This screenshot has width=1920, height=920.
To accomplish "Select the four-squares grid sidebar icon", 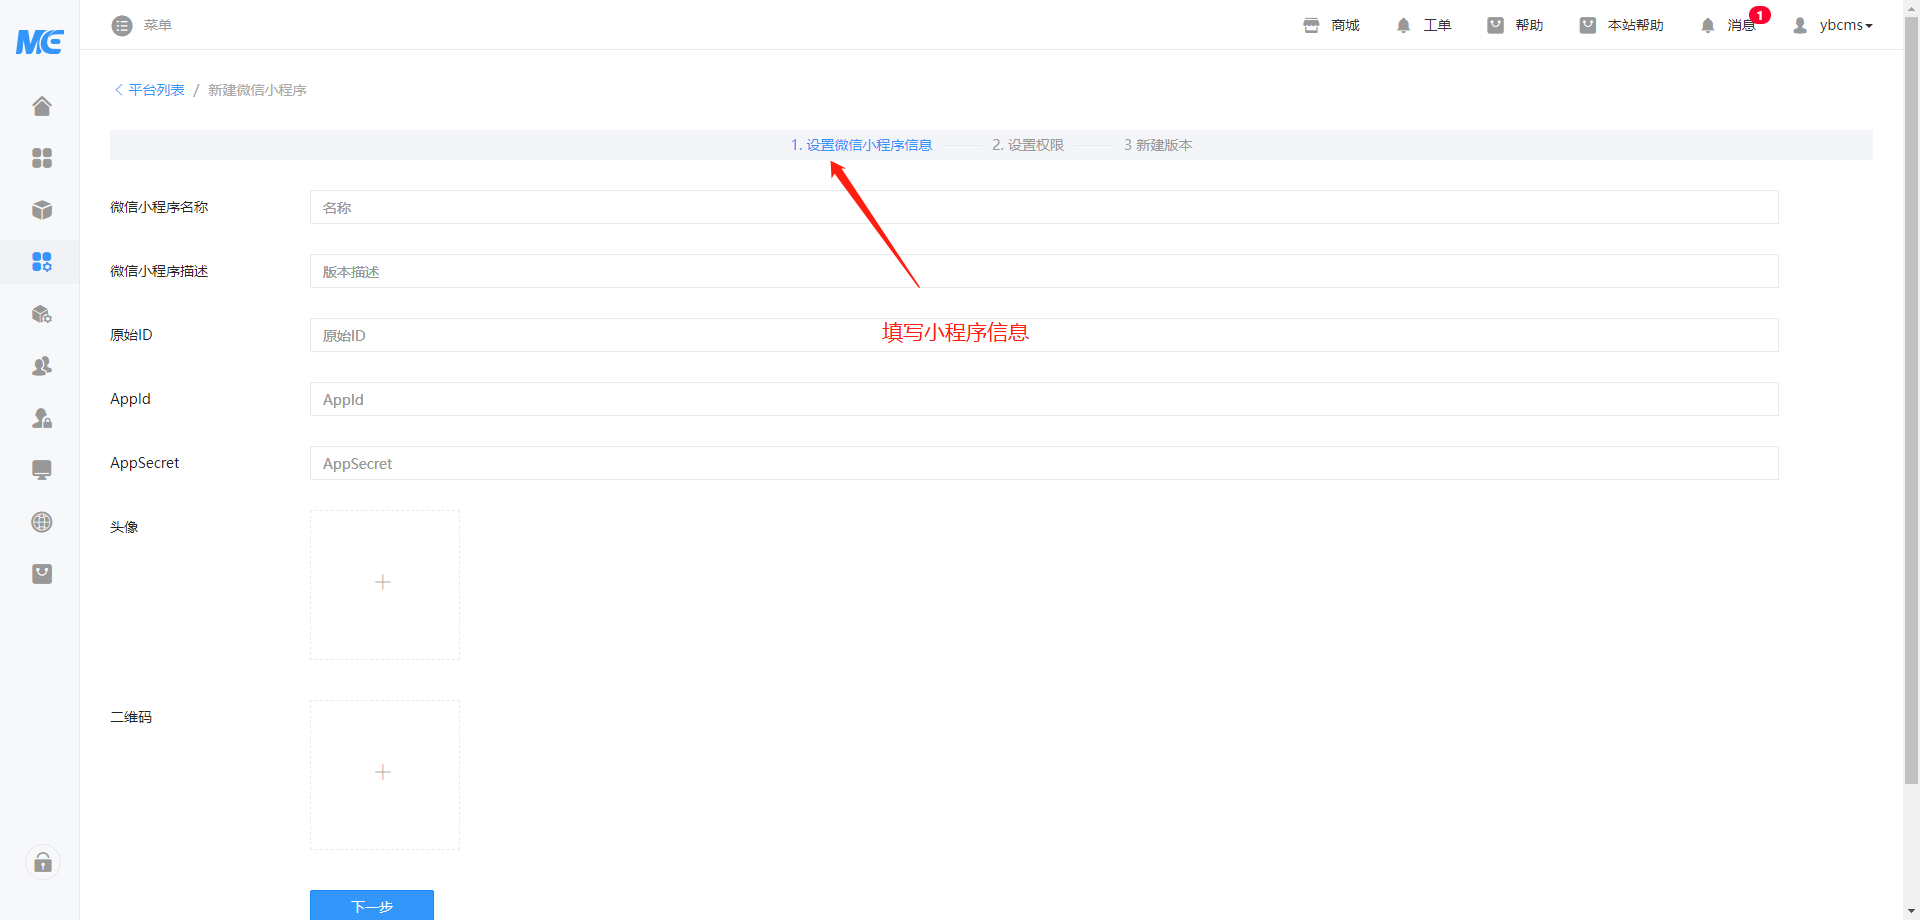I will [42, 158].
